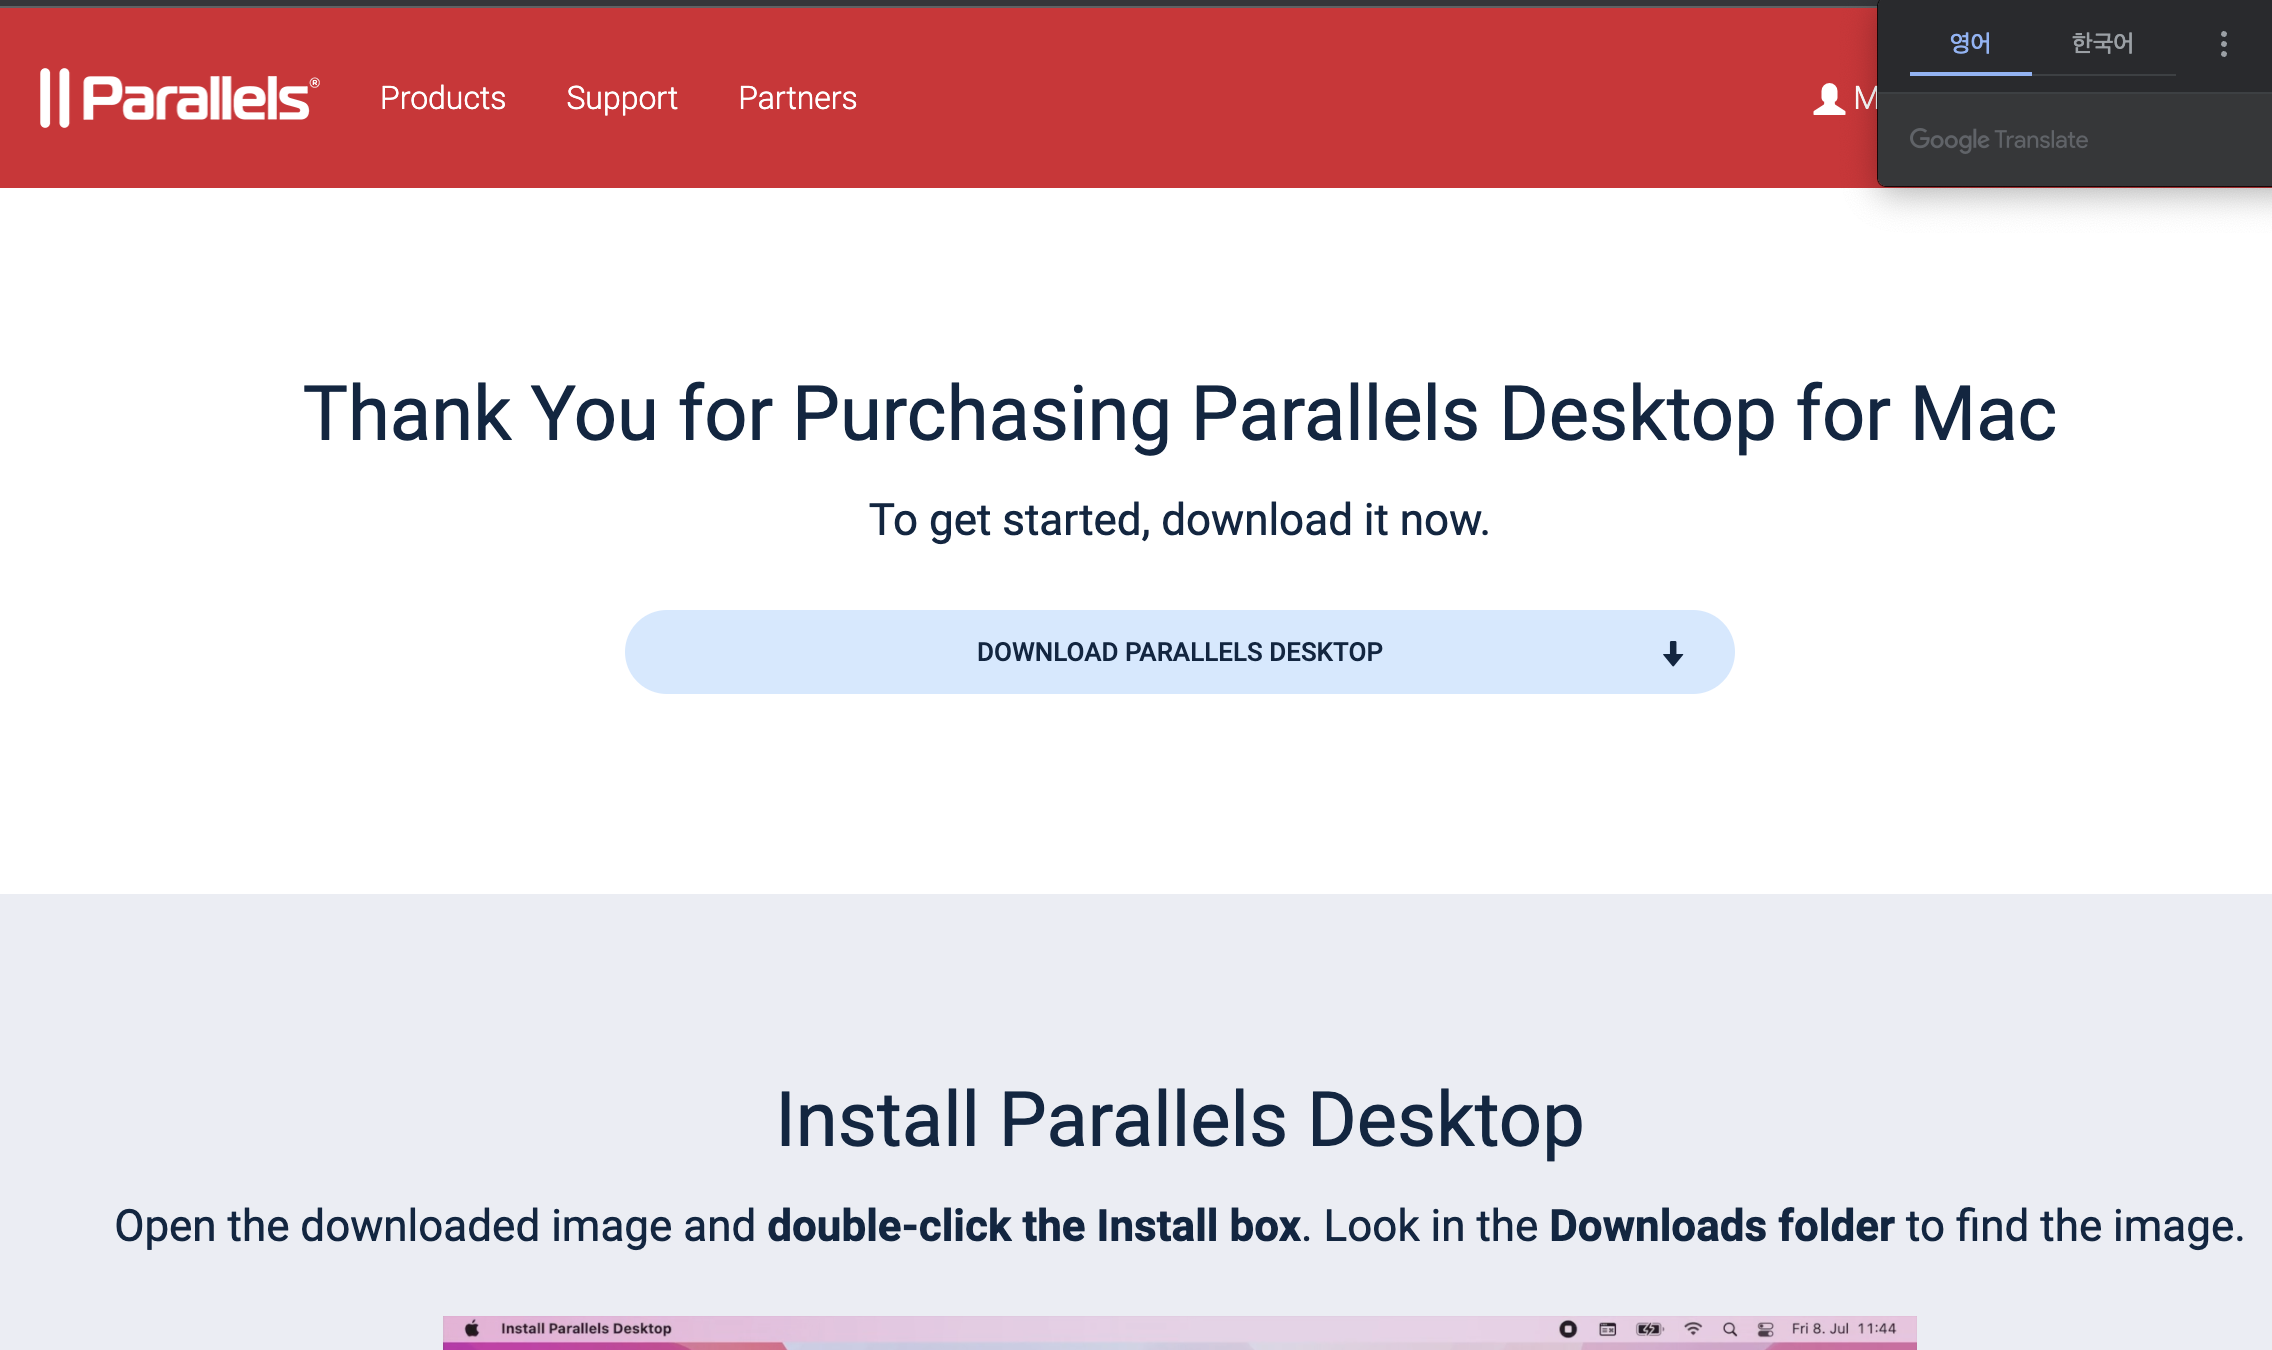Click the Parallels logo
The image size is (2272, 1350).
(180, 98)
